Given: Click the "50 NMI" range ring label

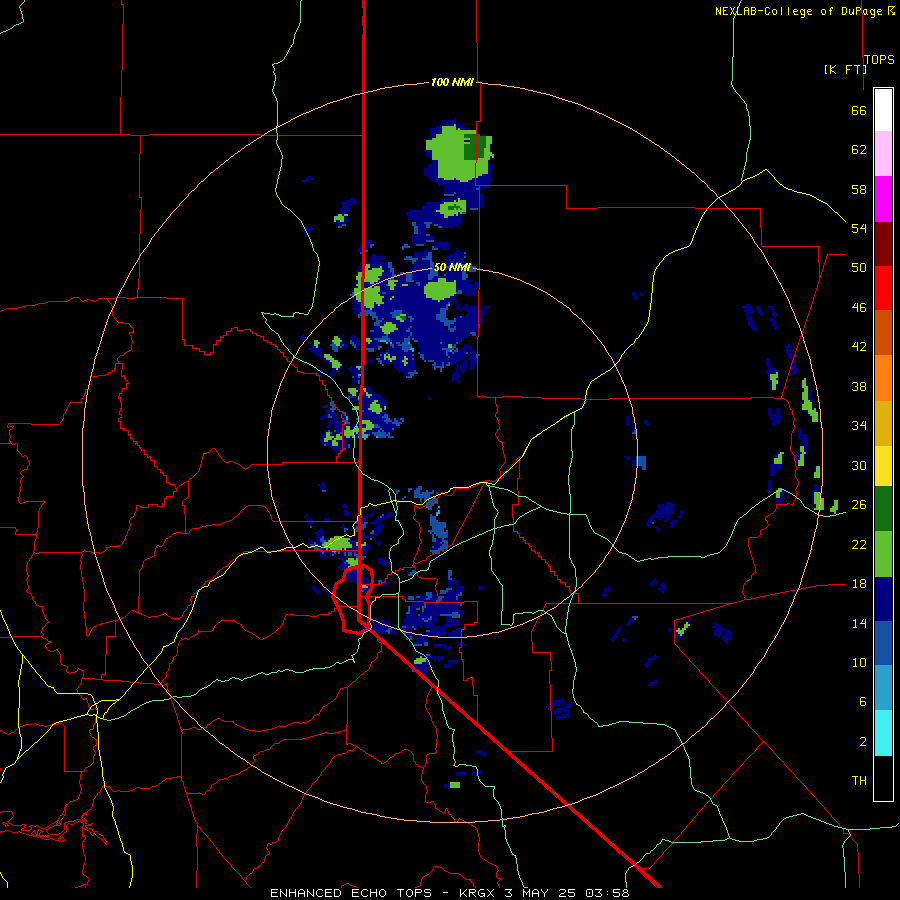Looking at the screenshot, I should tap(452, 267).
